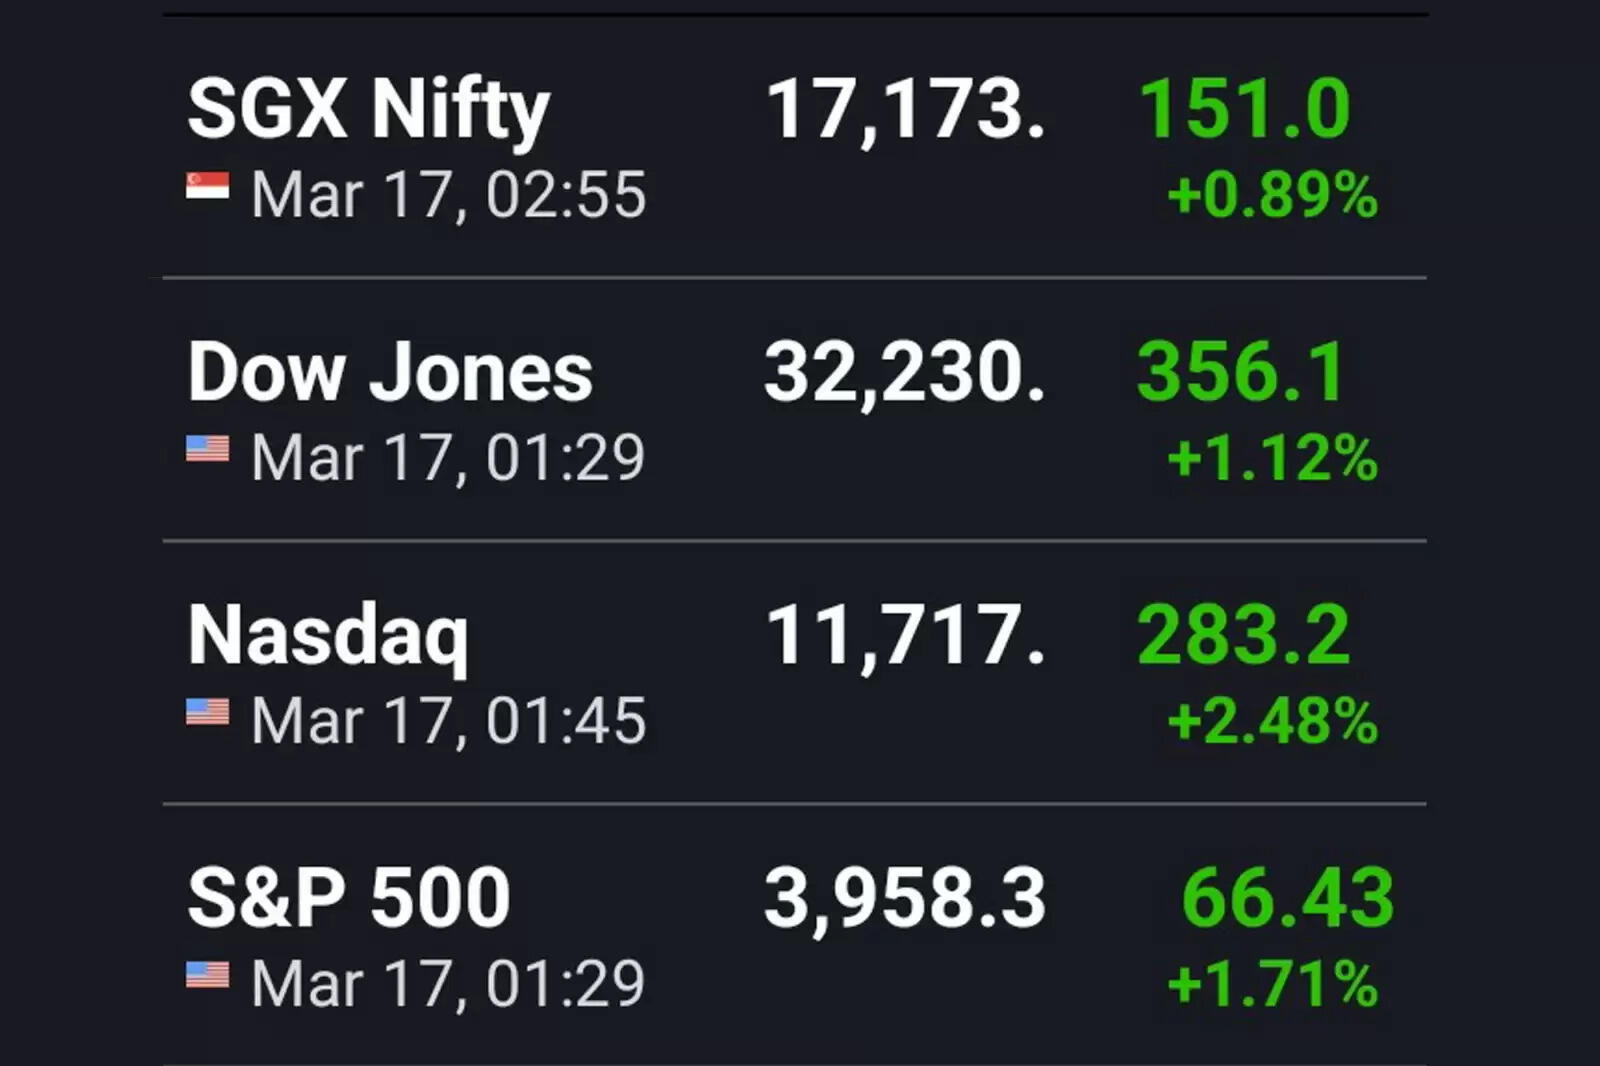This screenshot has height=1066, width=1600.
Task: Click the +2.48% percent change
Action: (1272, 721)
